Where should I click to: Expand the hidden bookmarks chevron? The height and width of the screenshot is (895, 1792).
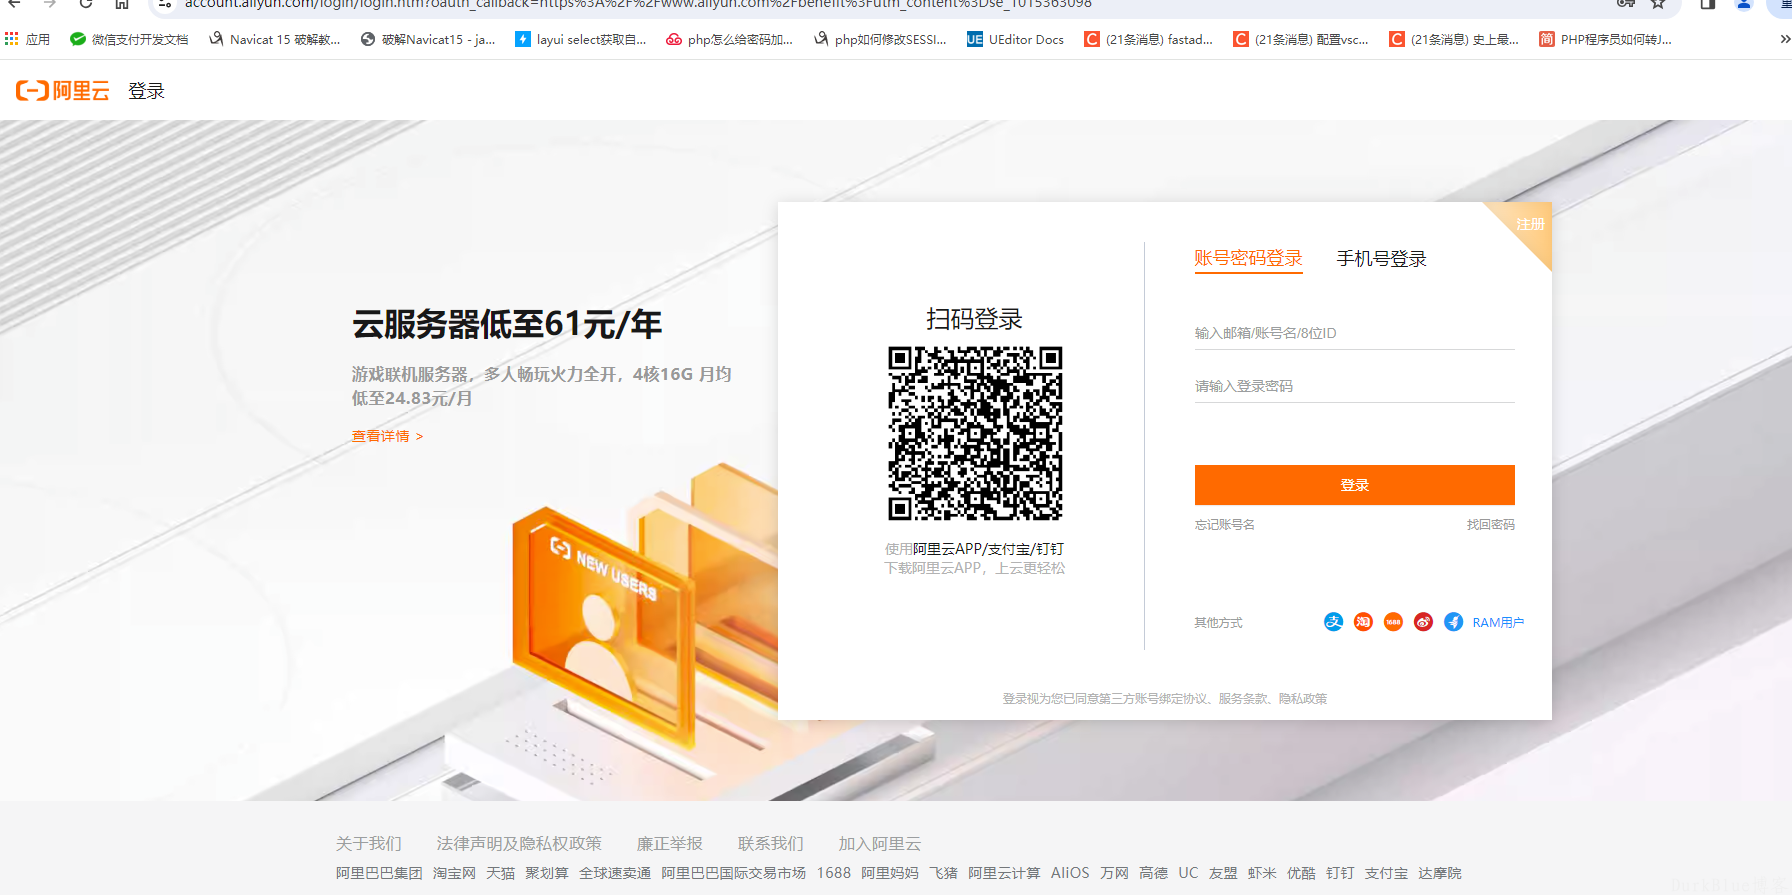pyautogui.click(x=1784, y=40)
